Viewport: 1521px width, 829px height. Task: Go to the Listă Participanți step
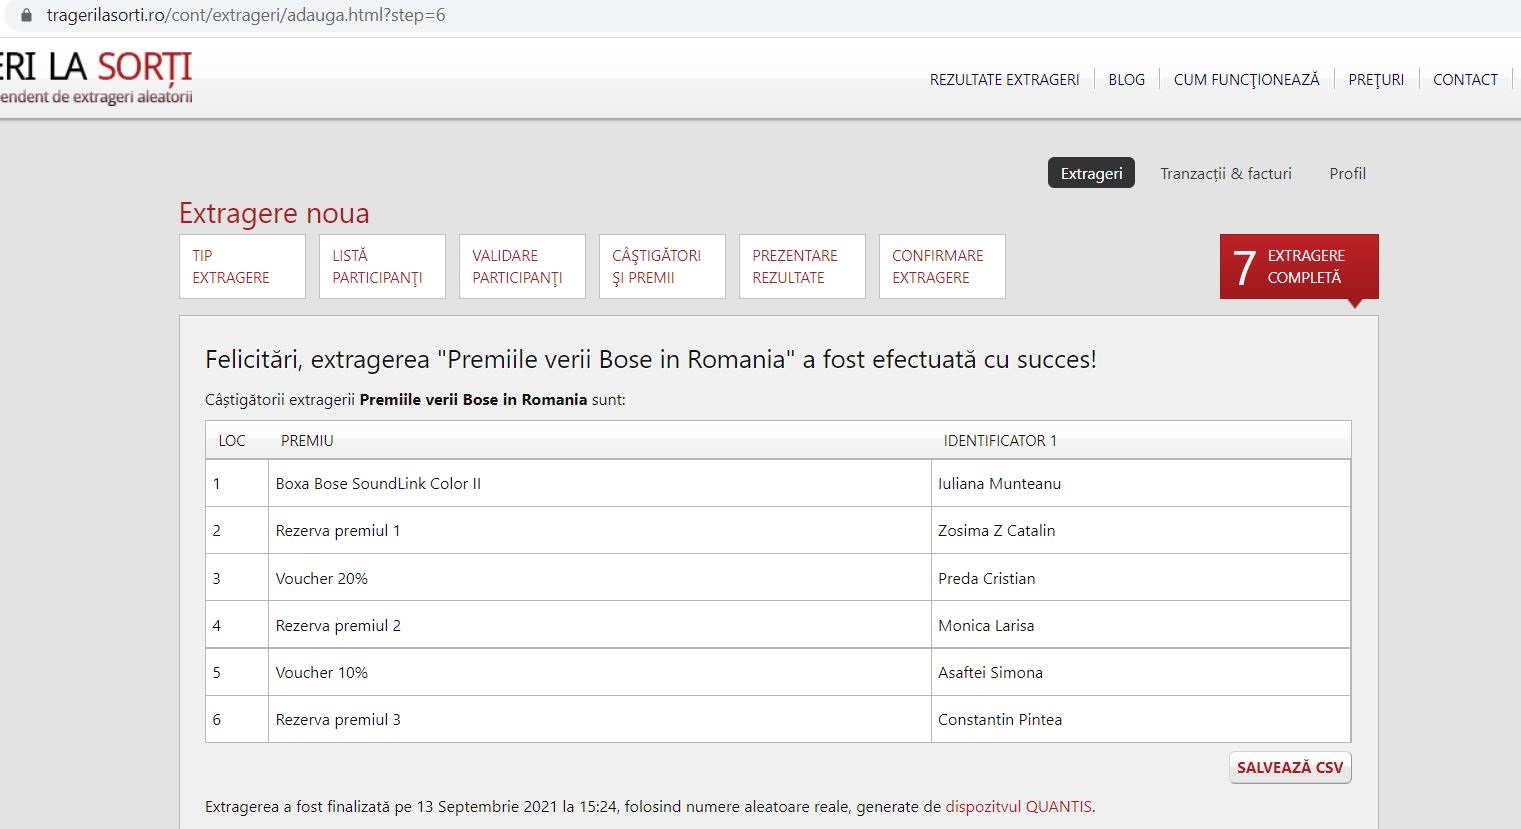[x=382, y=267]
